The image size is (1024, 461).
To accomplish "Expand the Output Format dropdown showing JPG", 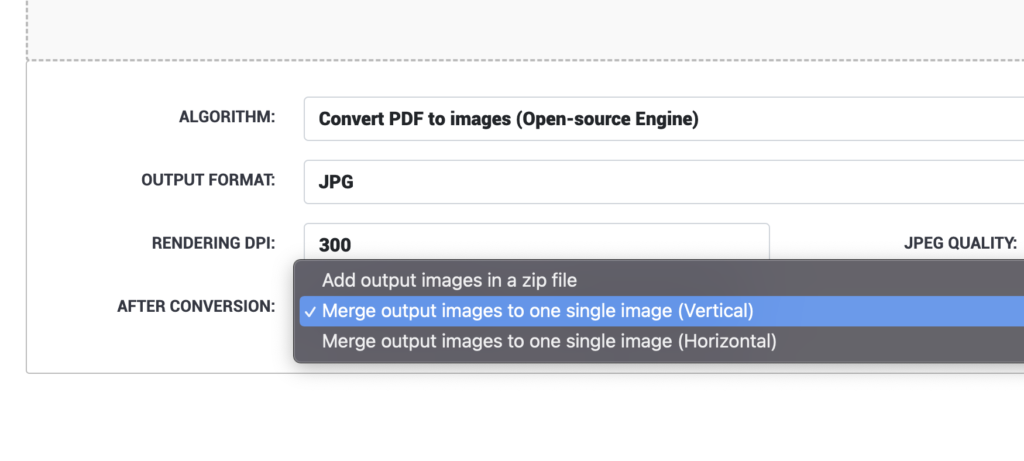I will (664, 182).
